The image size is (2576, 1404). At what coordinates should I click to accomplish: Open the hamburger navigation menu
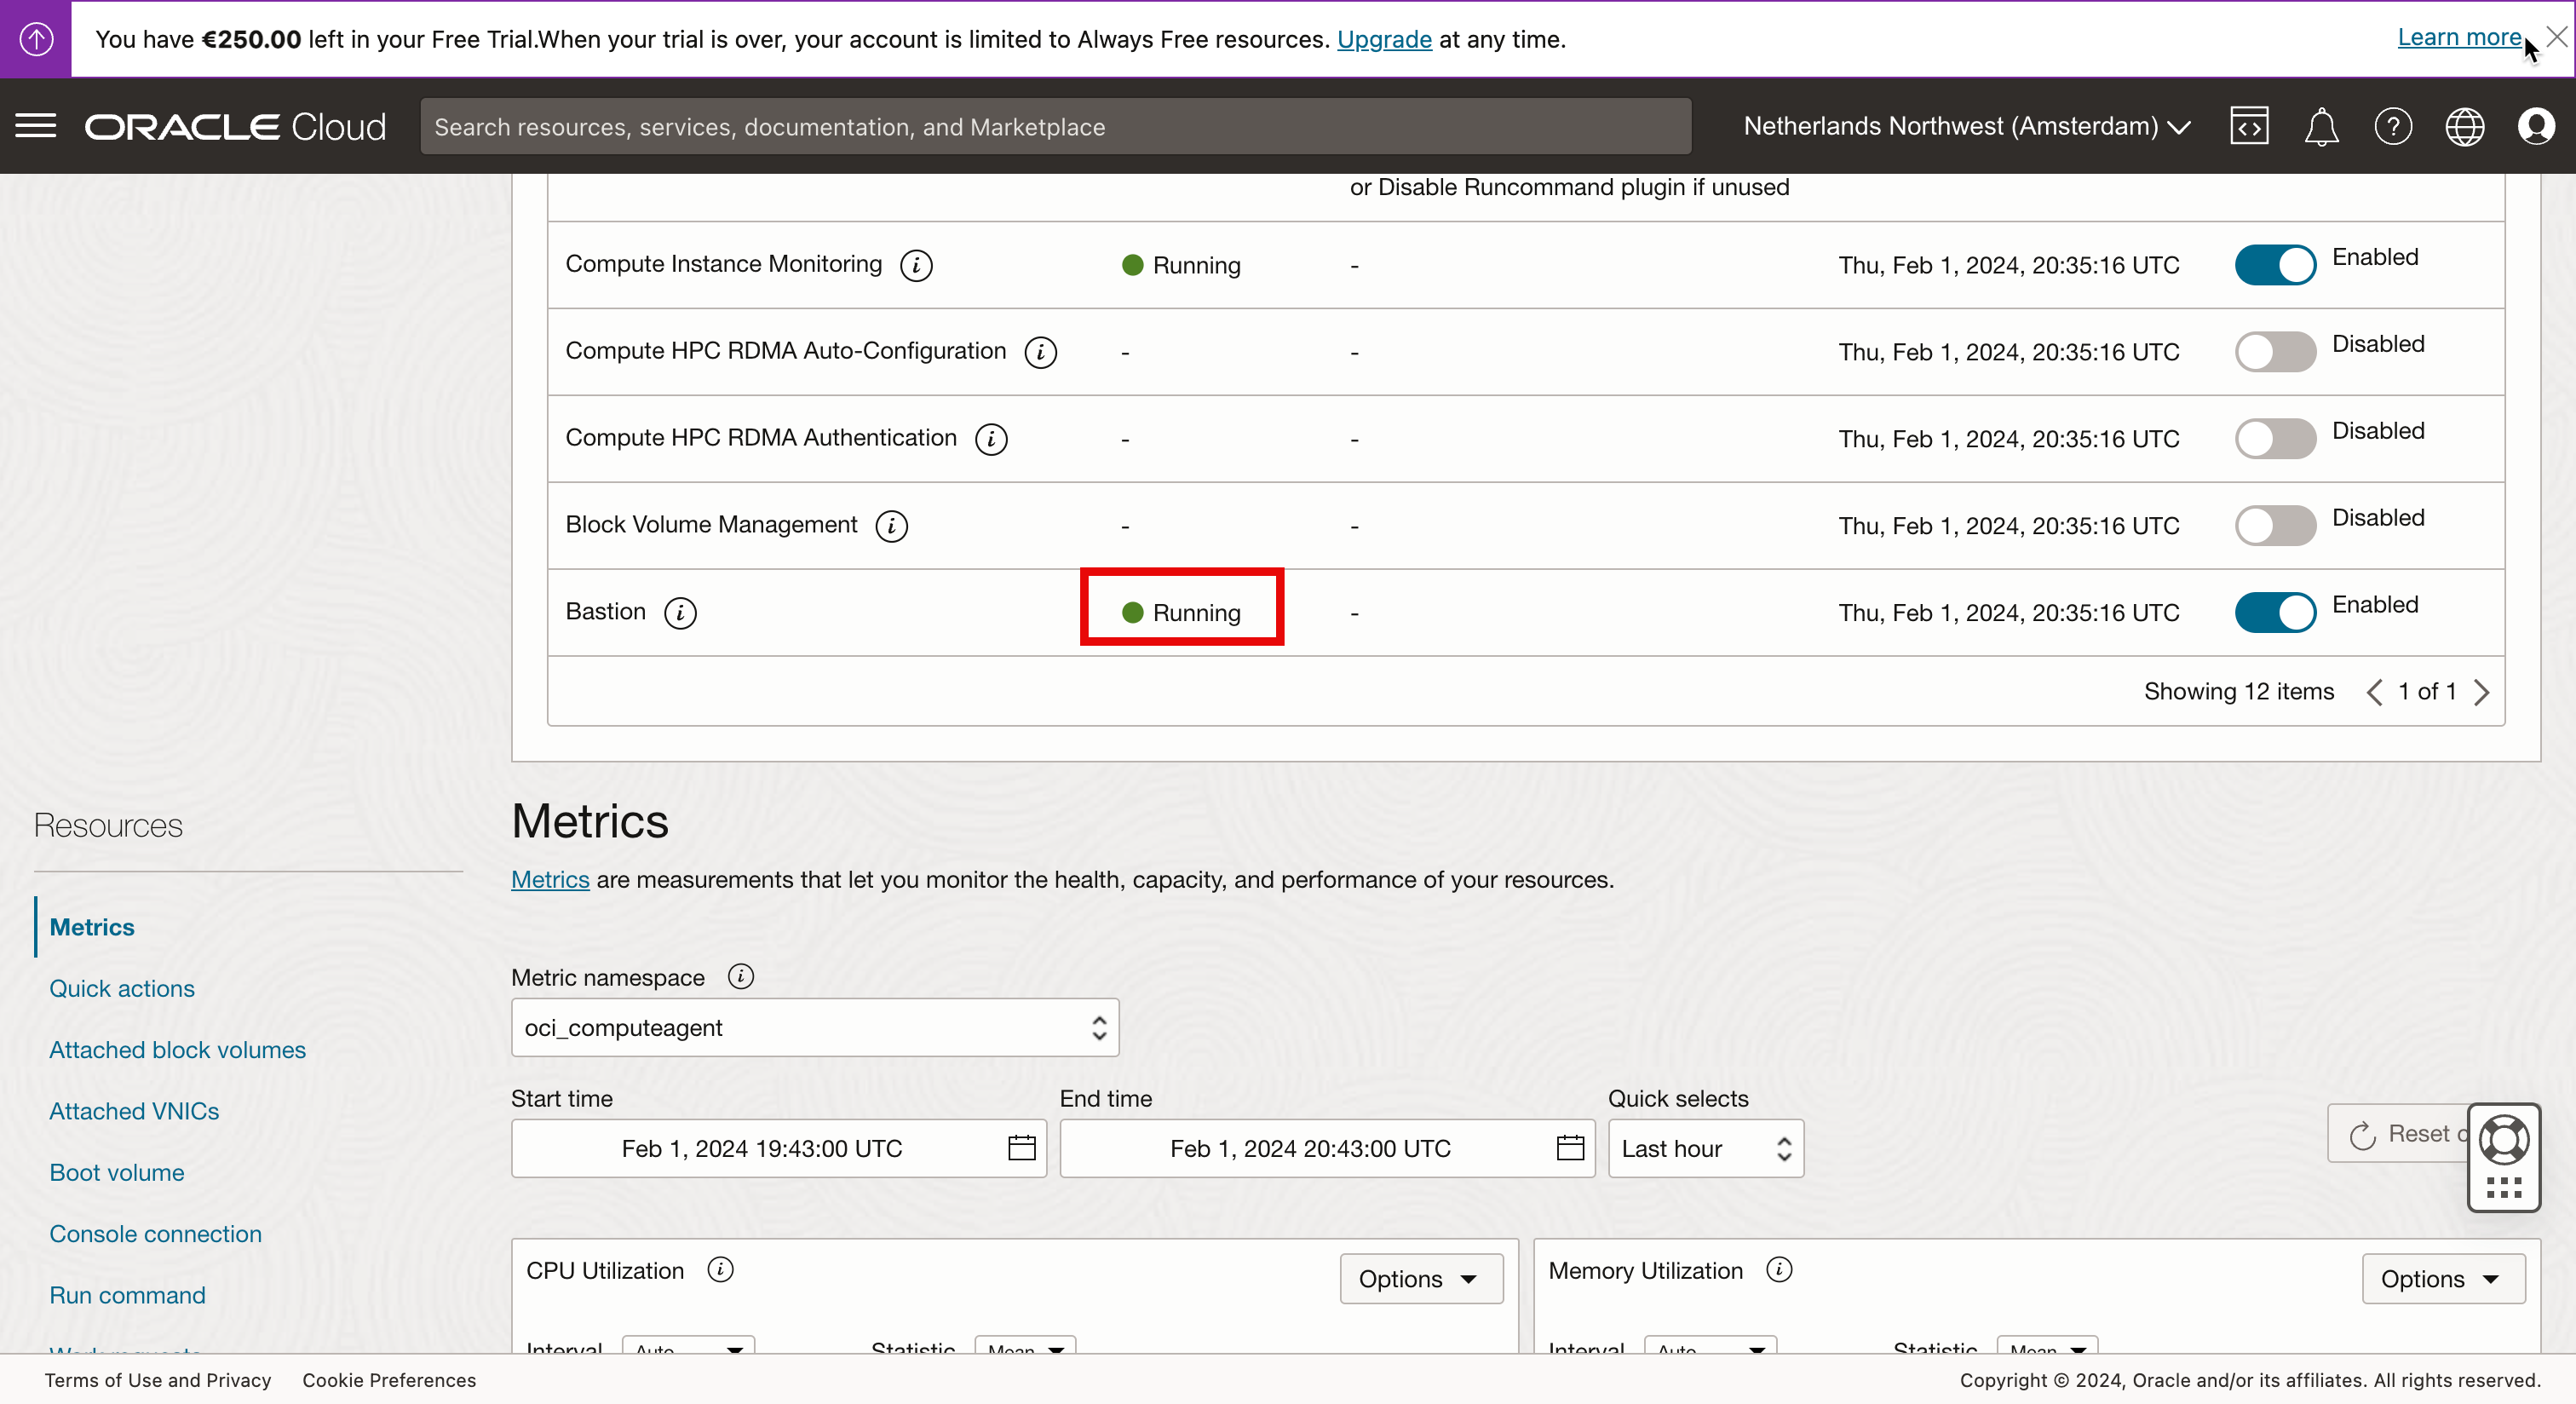[x=36, y=127]
